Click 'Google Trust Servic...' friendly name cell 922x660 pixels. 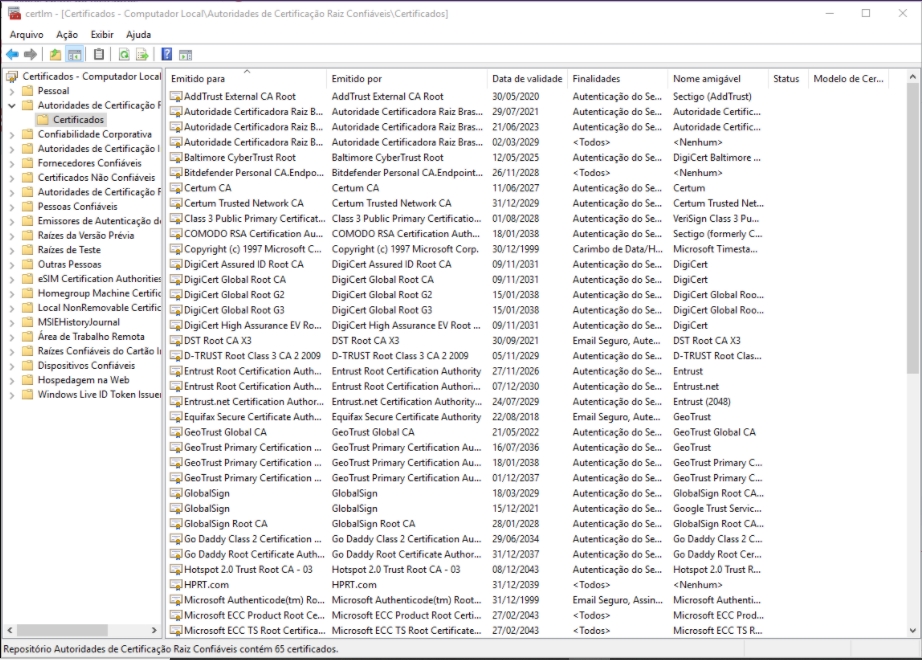point(717,508)
